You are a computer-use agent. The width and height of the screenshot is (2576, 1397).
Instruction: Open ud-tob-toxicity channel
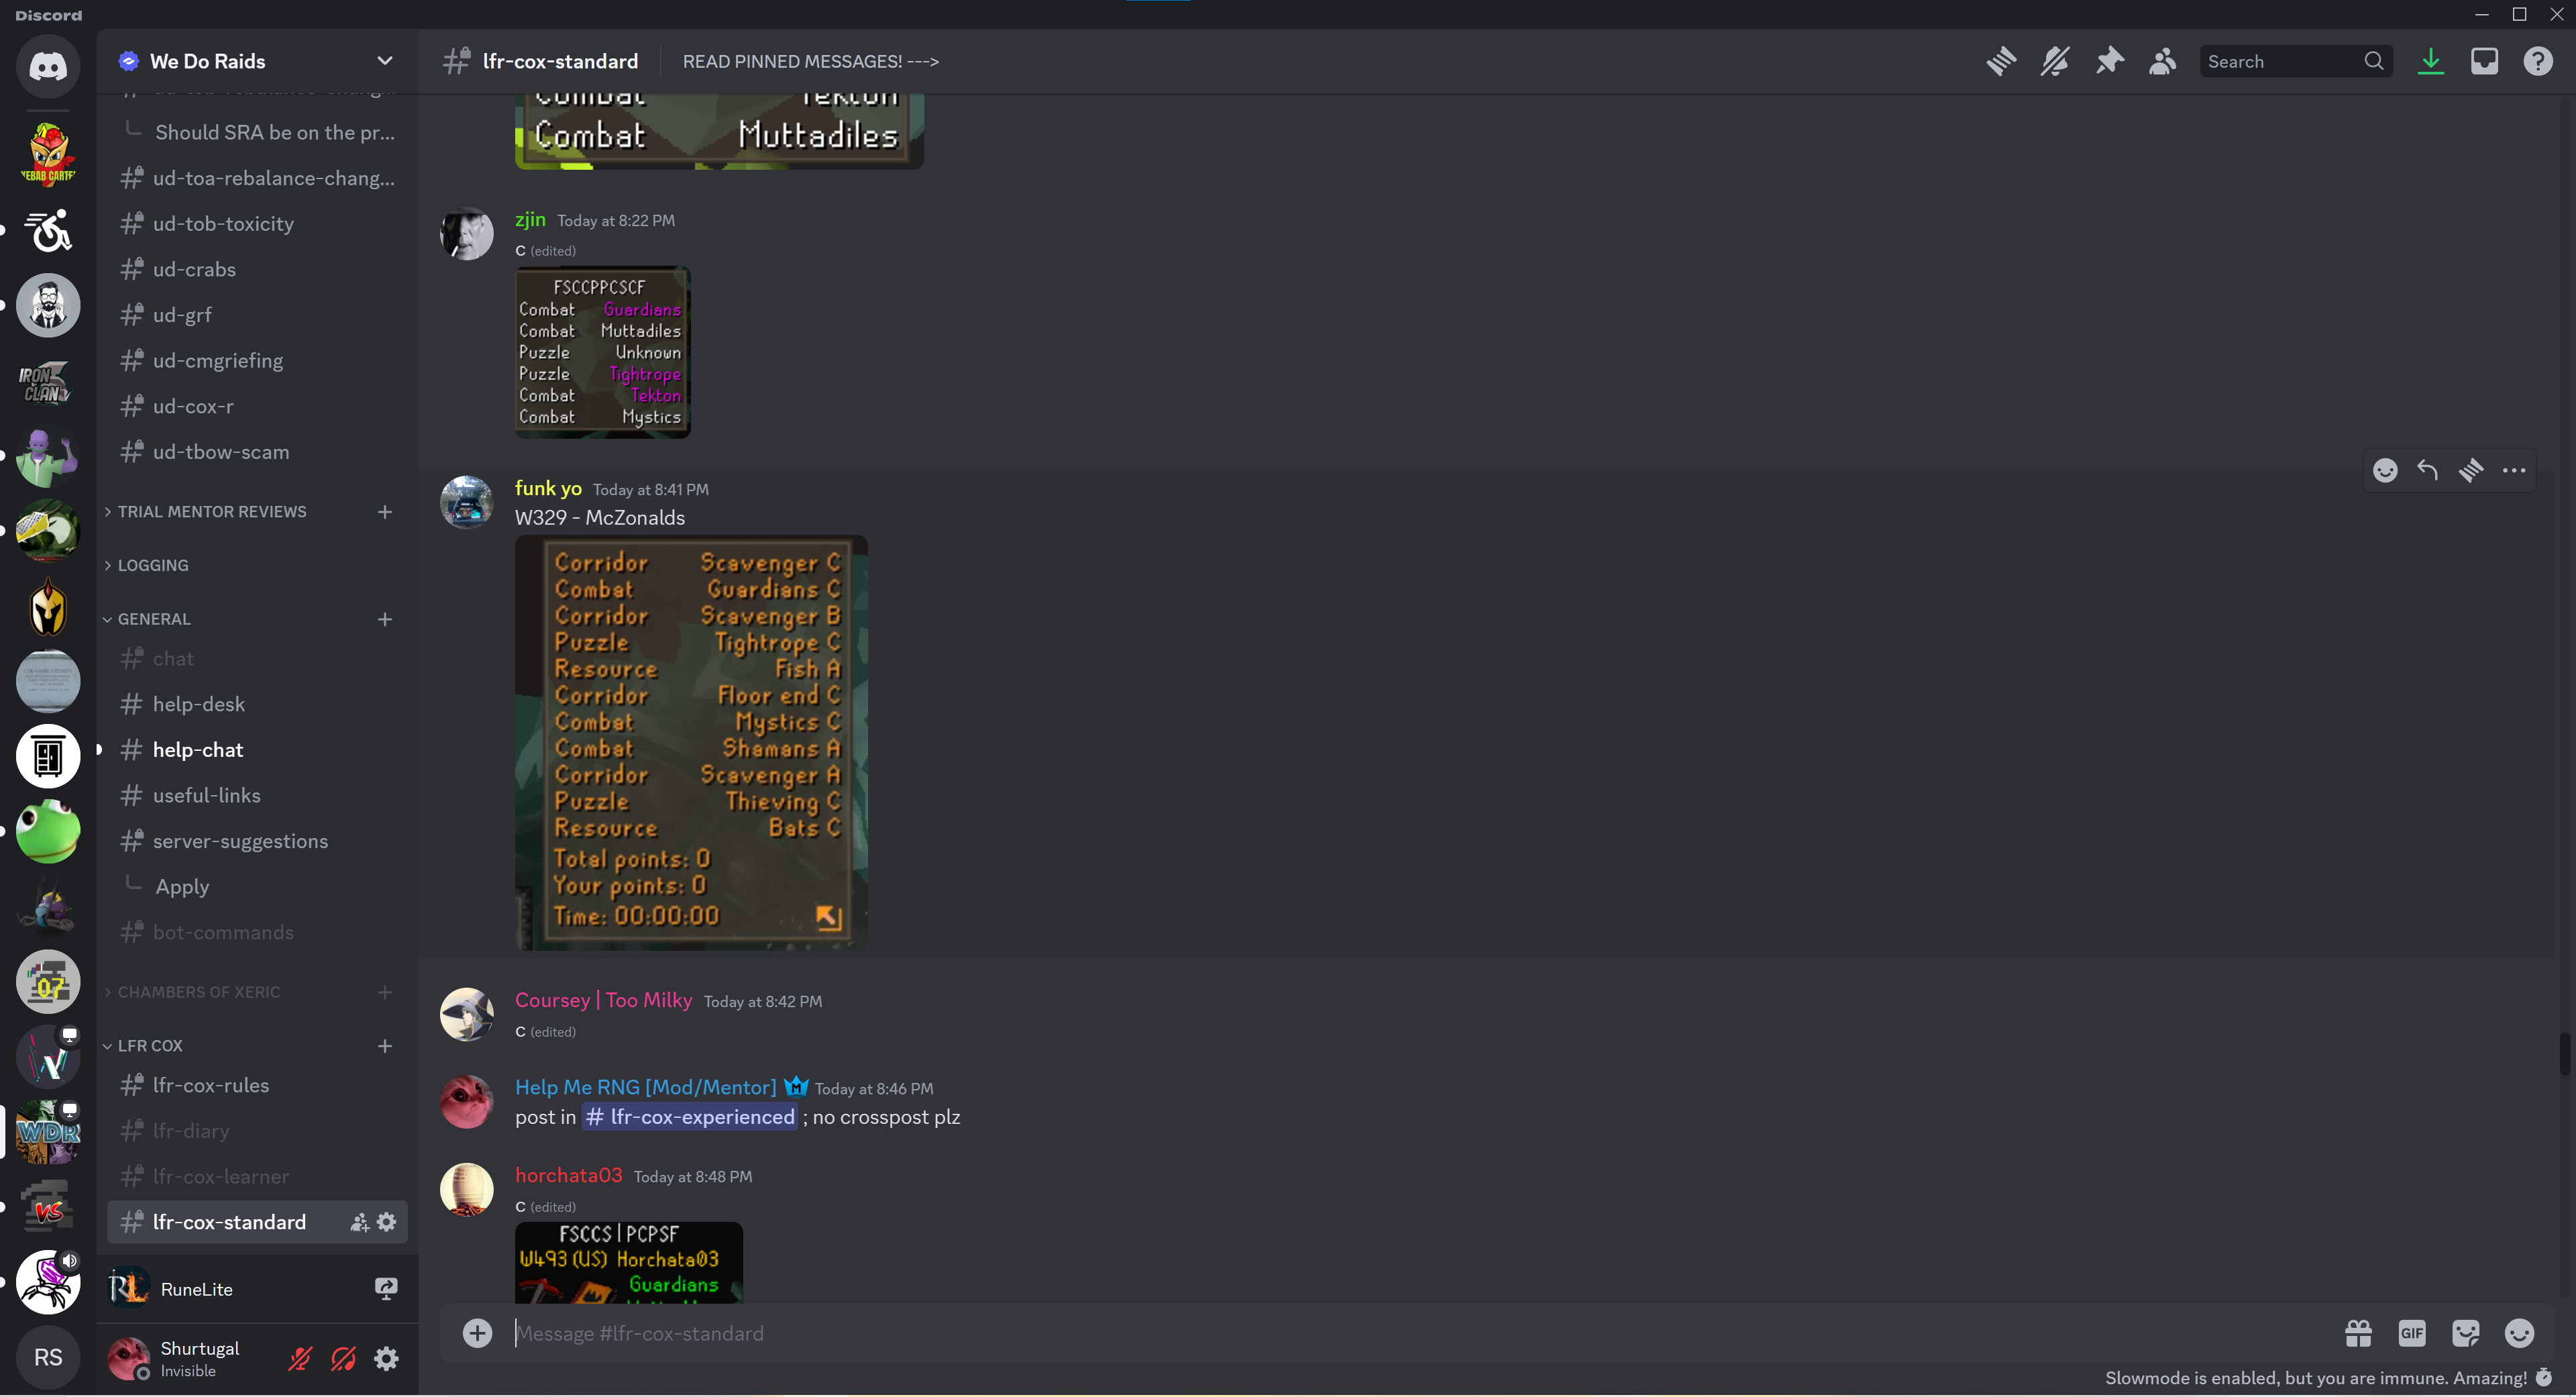pyautogui.click(x=257, y=223)
